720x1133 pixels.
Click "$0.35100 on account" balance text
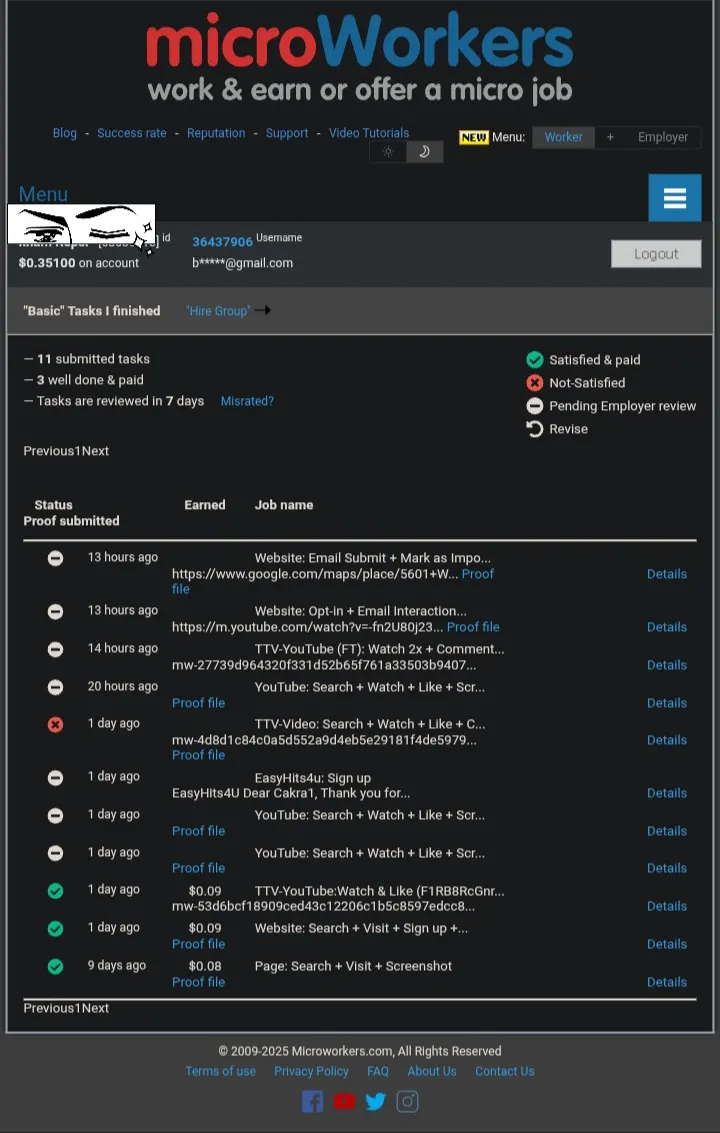[x=79, y=263]
